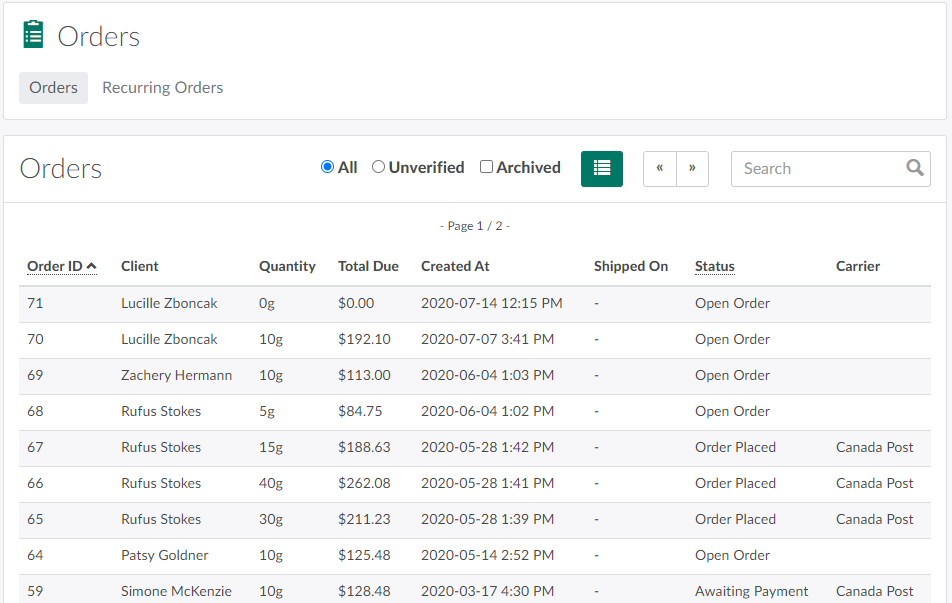Select the Unverified radio filter
Image resolution: width=952 pixels, height=603 pixels.
click(x=378, y=167)
